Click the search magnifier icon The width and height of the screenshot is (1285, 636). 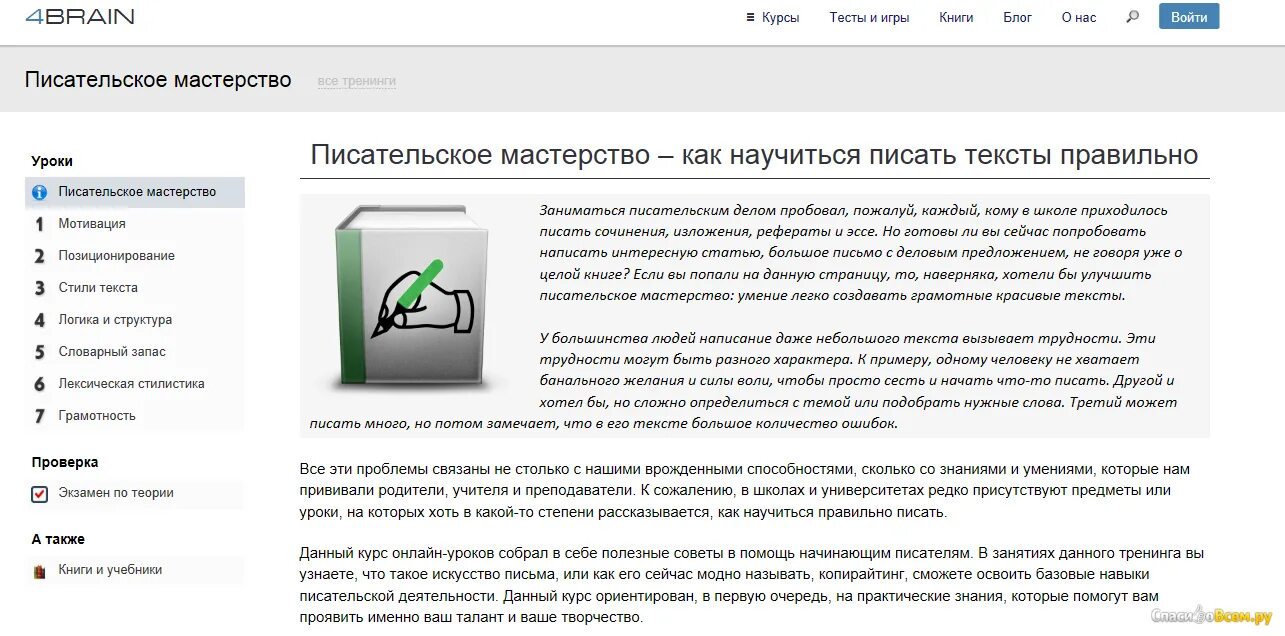point(1132,17)
